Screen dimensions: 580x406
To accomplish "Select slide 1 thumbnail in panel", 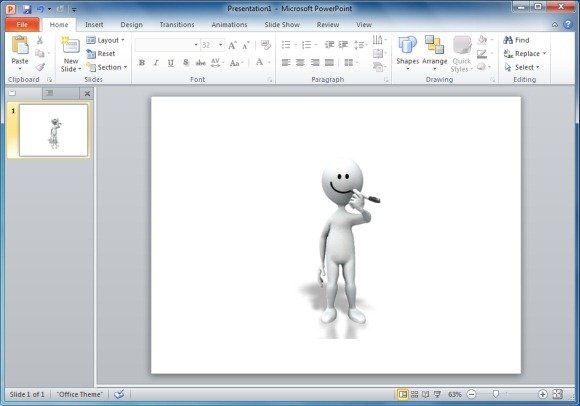I will pos(54,130).
